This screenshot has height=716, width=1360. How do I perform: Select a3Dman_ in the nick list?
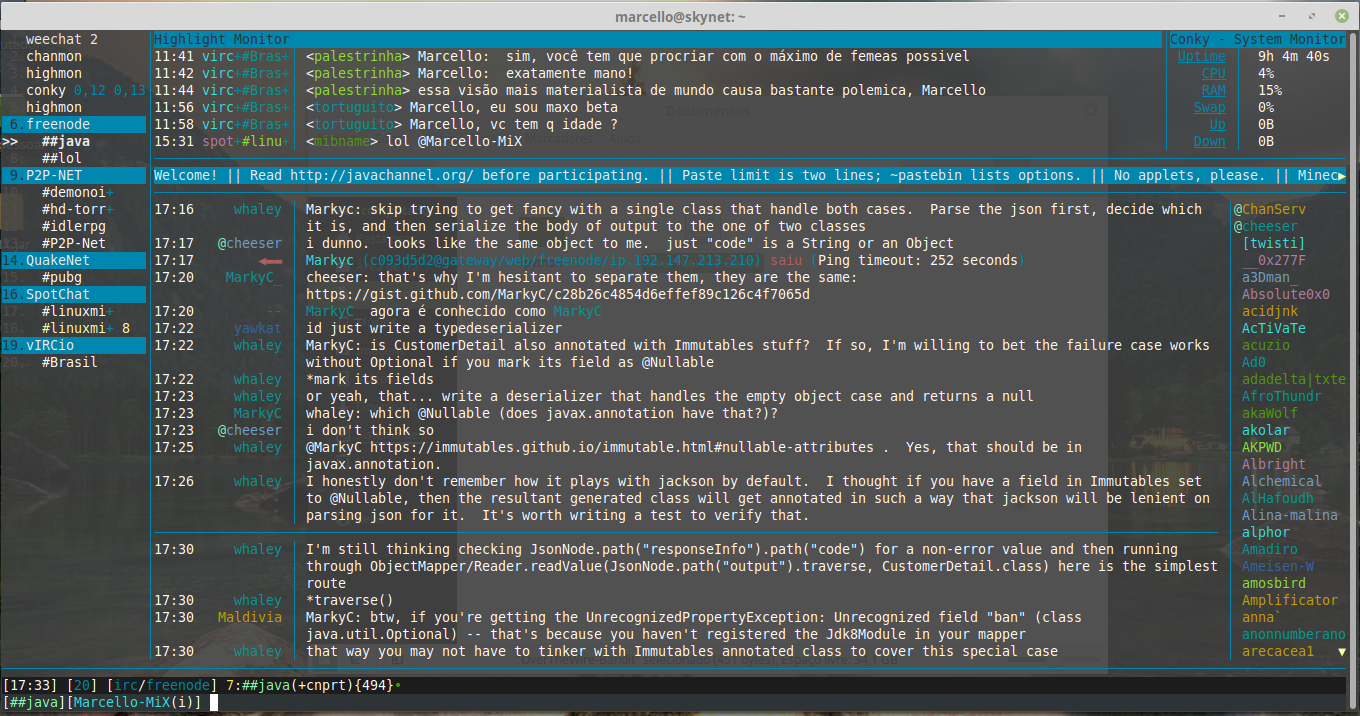pyautogui.click(x=1270, y=277)
